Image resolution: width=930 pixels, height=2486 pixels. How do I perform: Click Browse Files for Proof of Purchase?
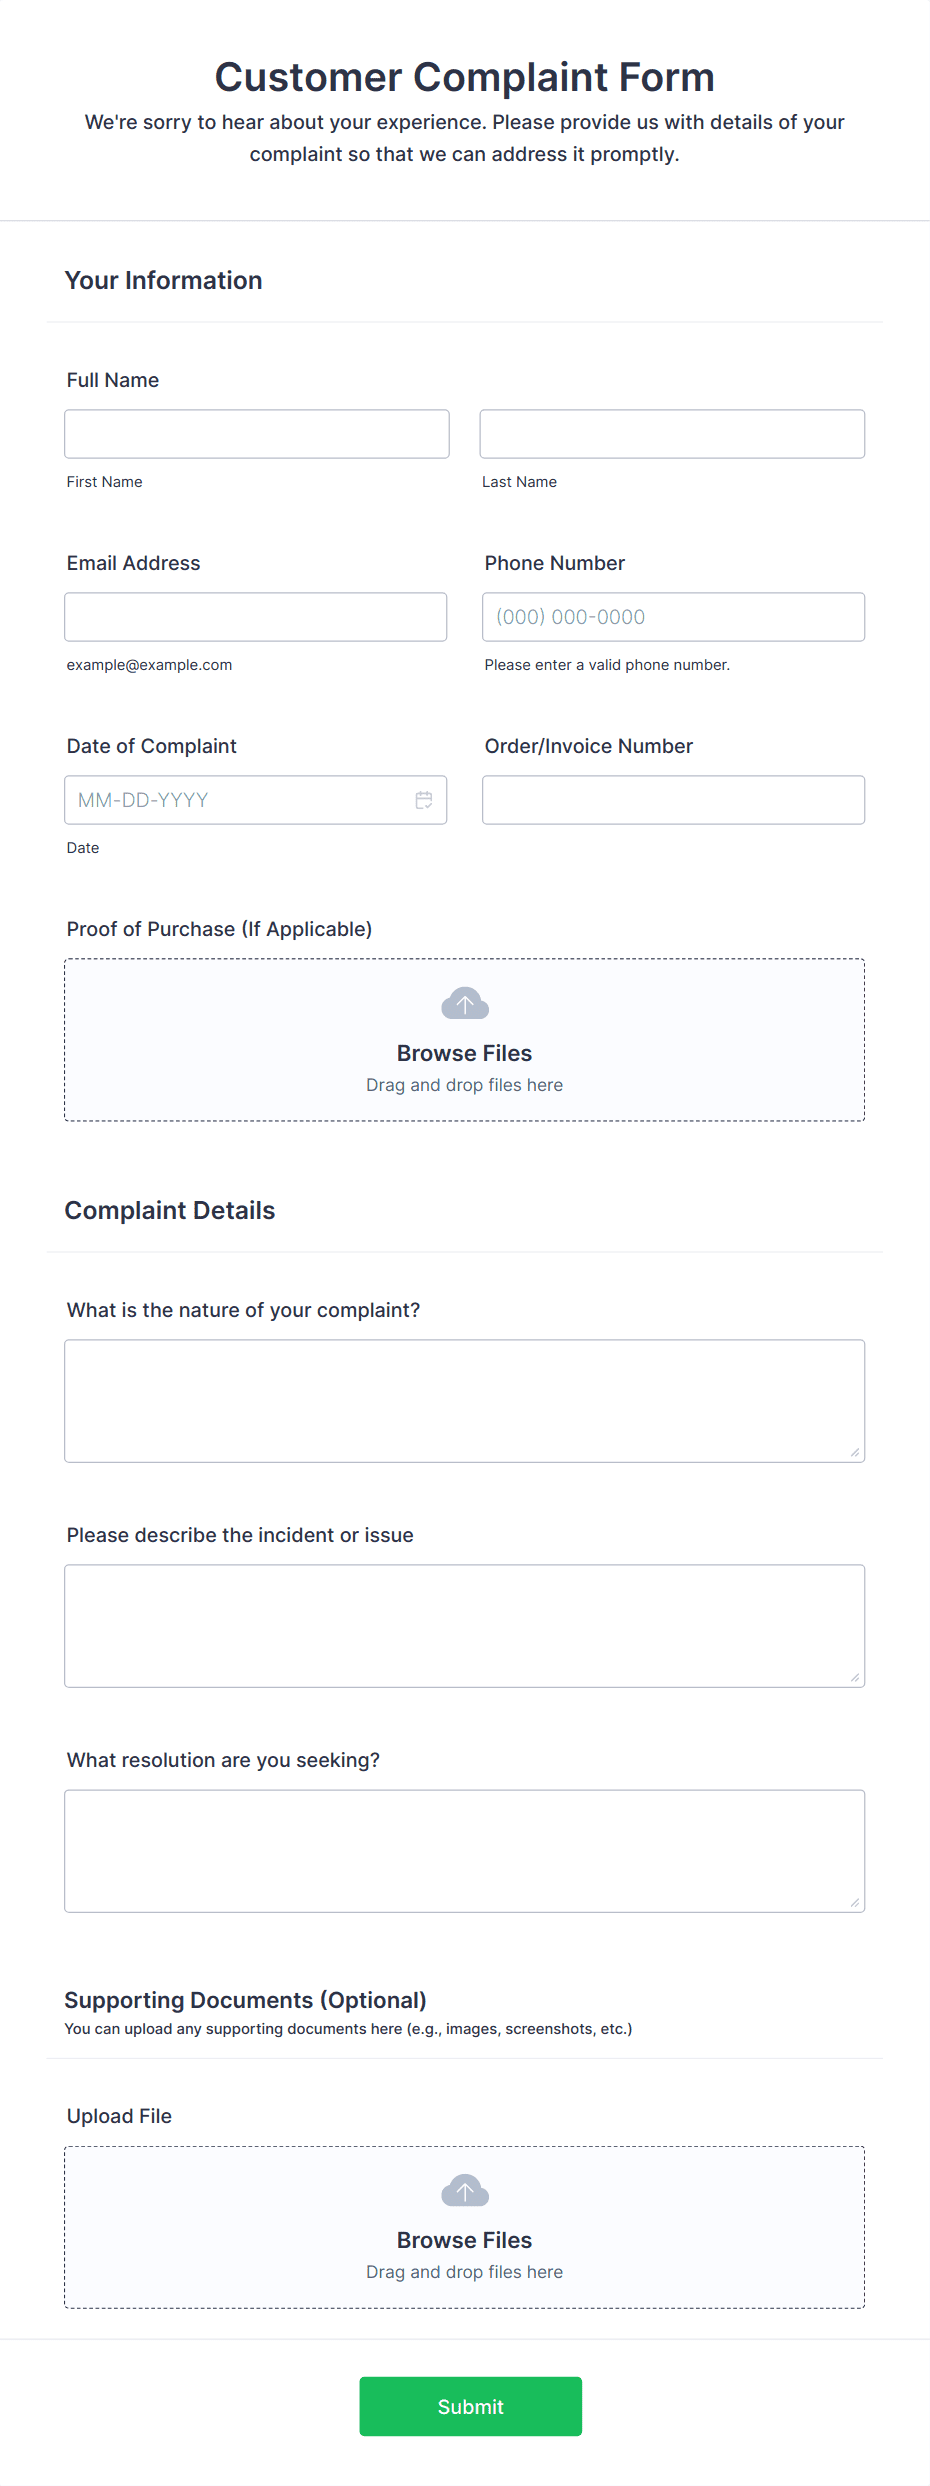click(x=464, y=1053)
